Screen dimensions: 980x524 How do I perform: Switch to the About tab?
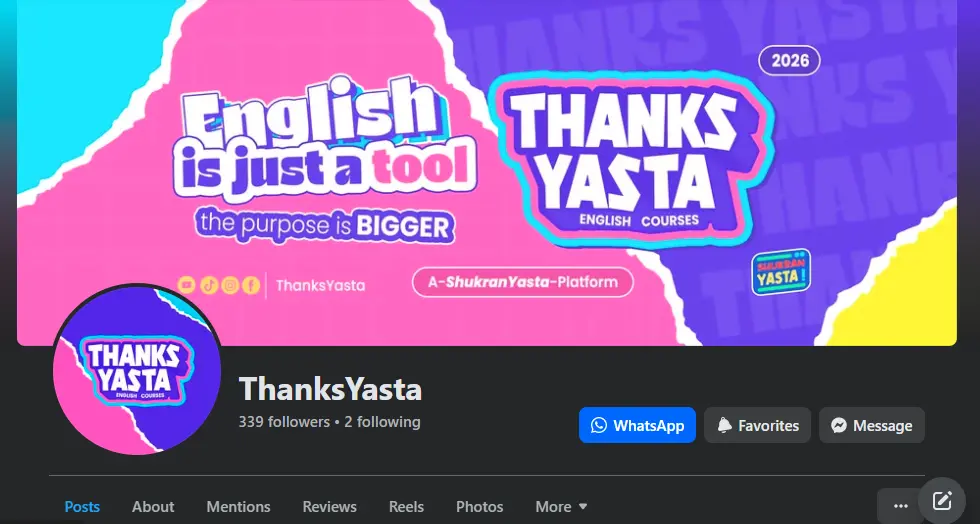point(153,506)
